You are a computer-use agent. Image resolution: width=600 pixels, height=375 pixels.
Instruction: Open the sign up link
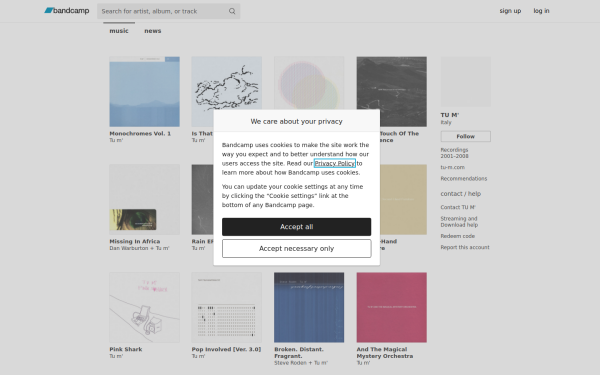click(510, 11)
